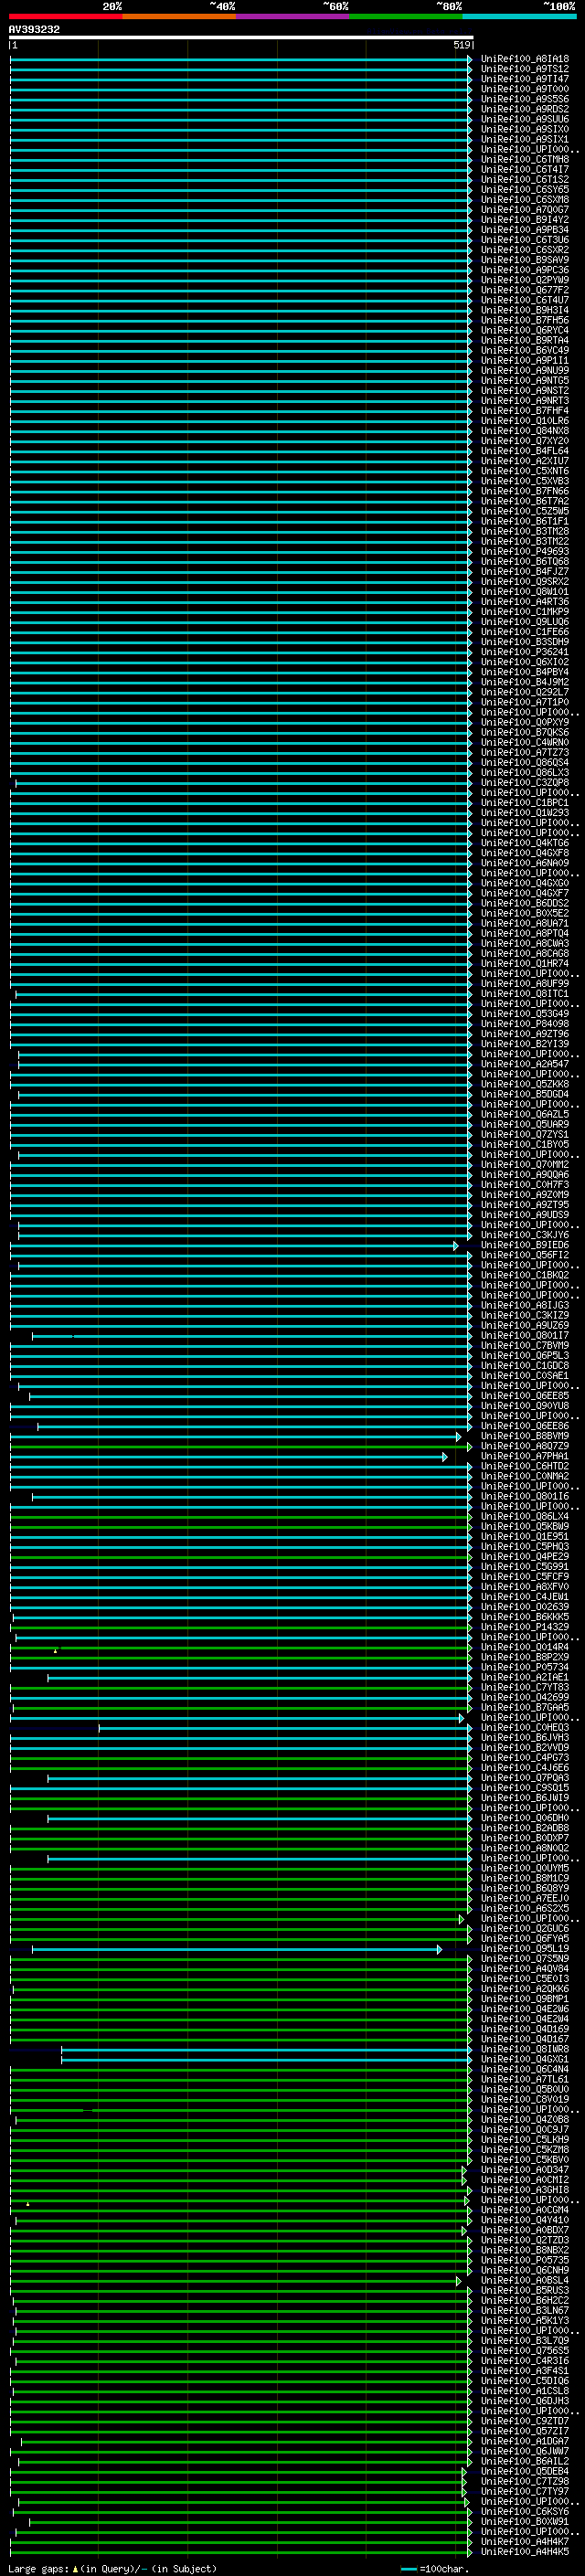Select hit label UniRef100_C6HTD2
Viewport: 585px width, 2576px height.
coord(525,1467)
